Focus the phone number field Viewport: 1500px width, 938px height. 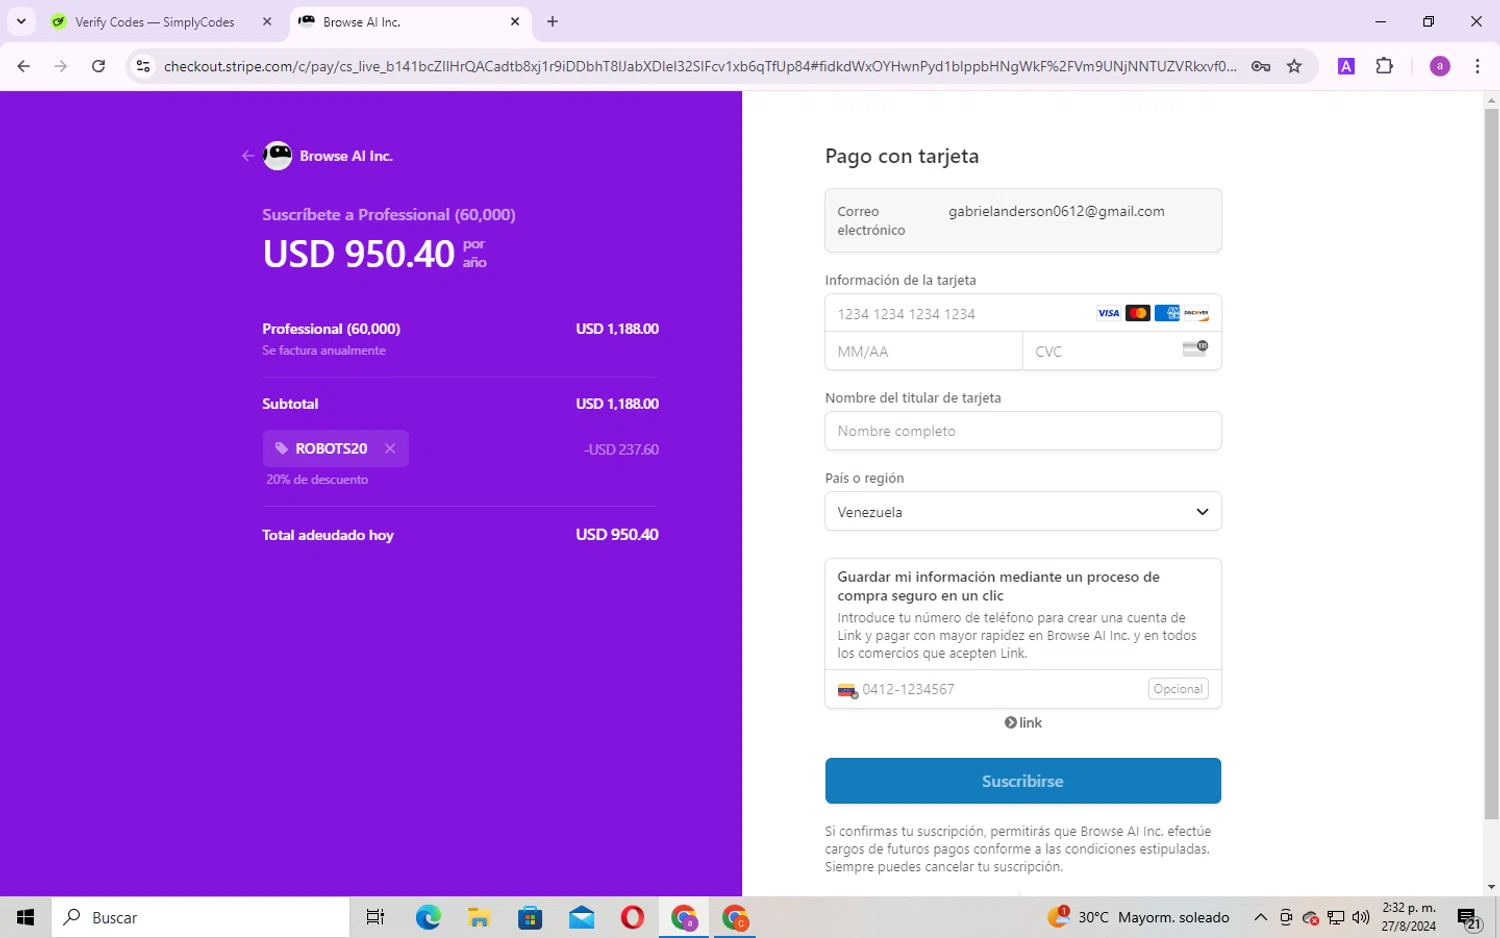click(1023, 689)
